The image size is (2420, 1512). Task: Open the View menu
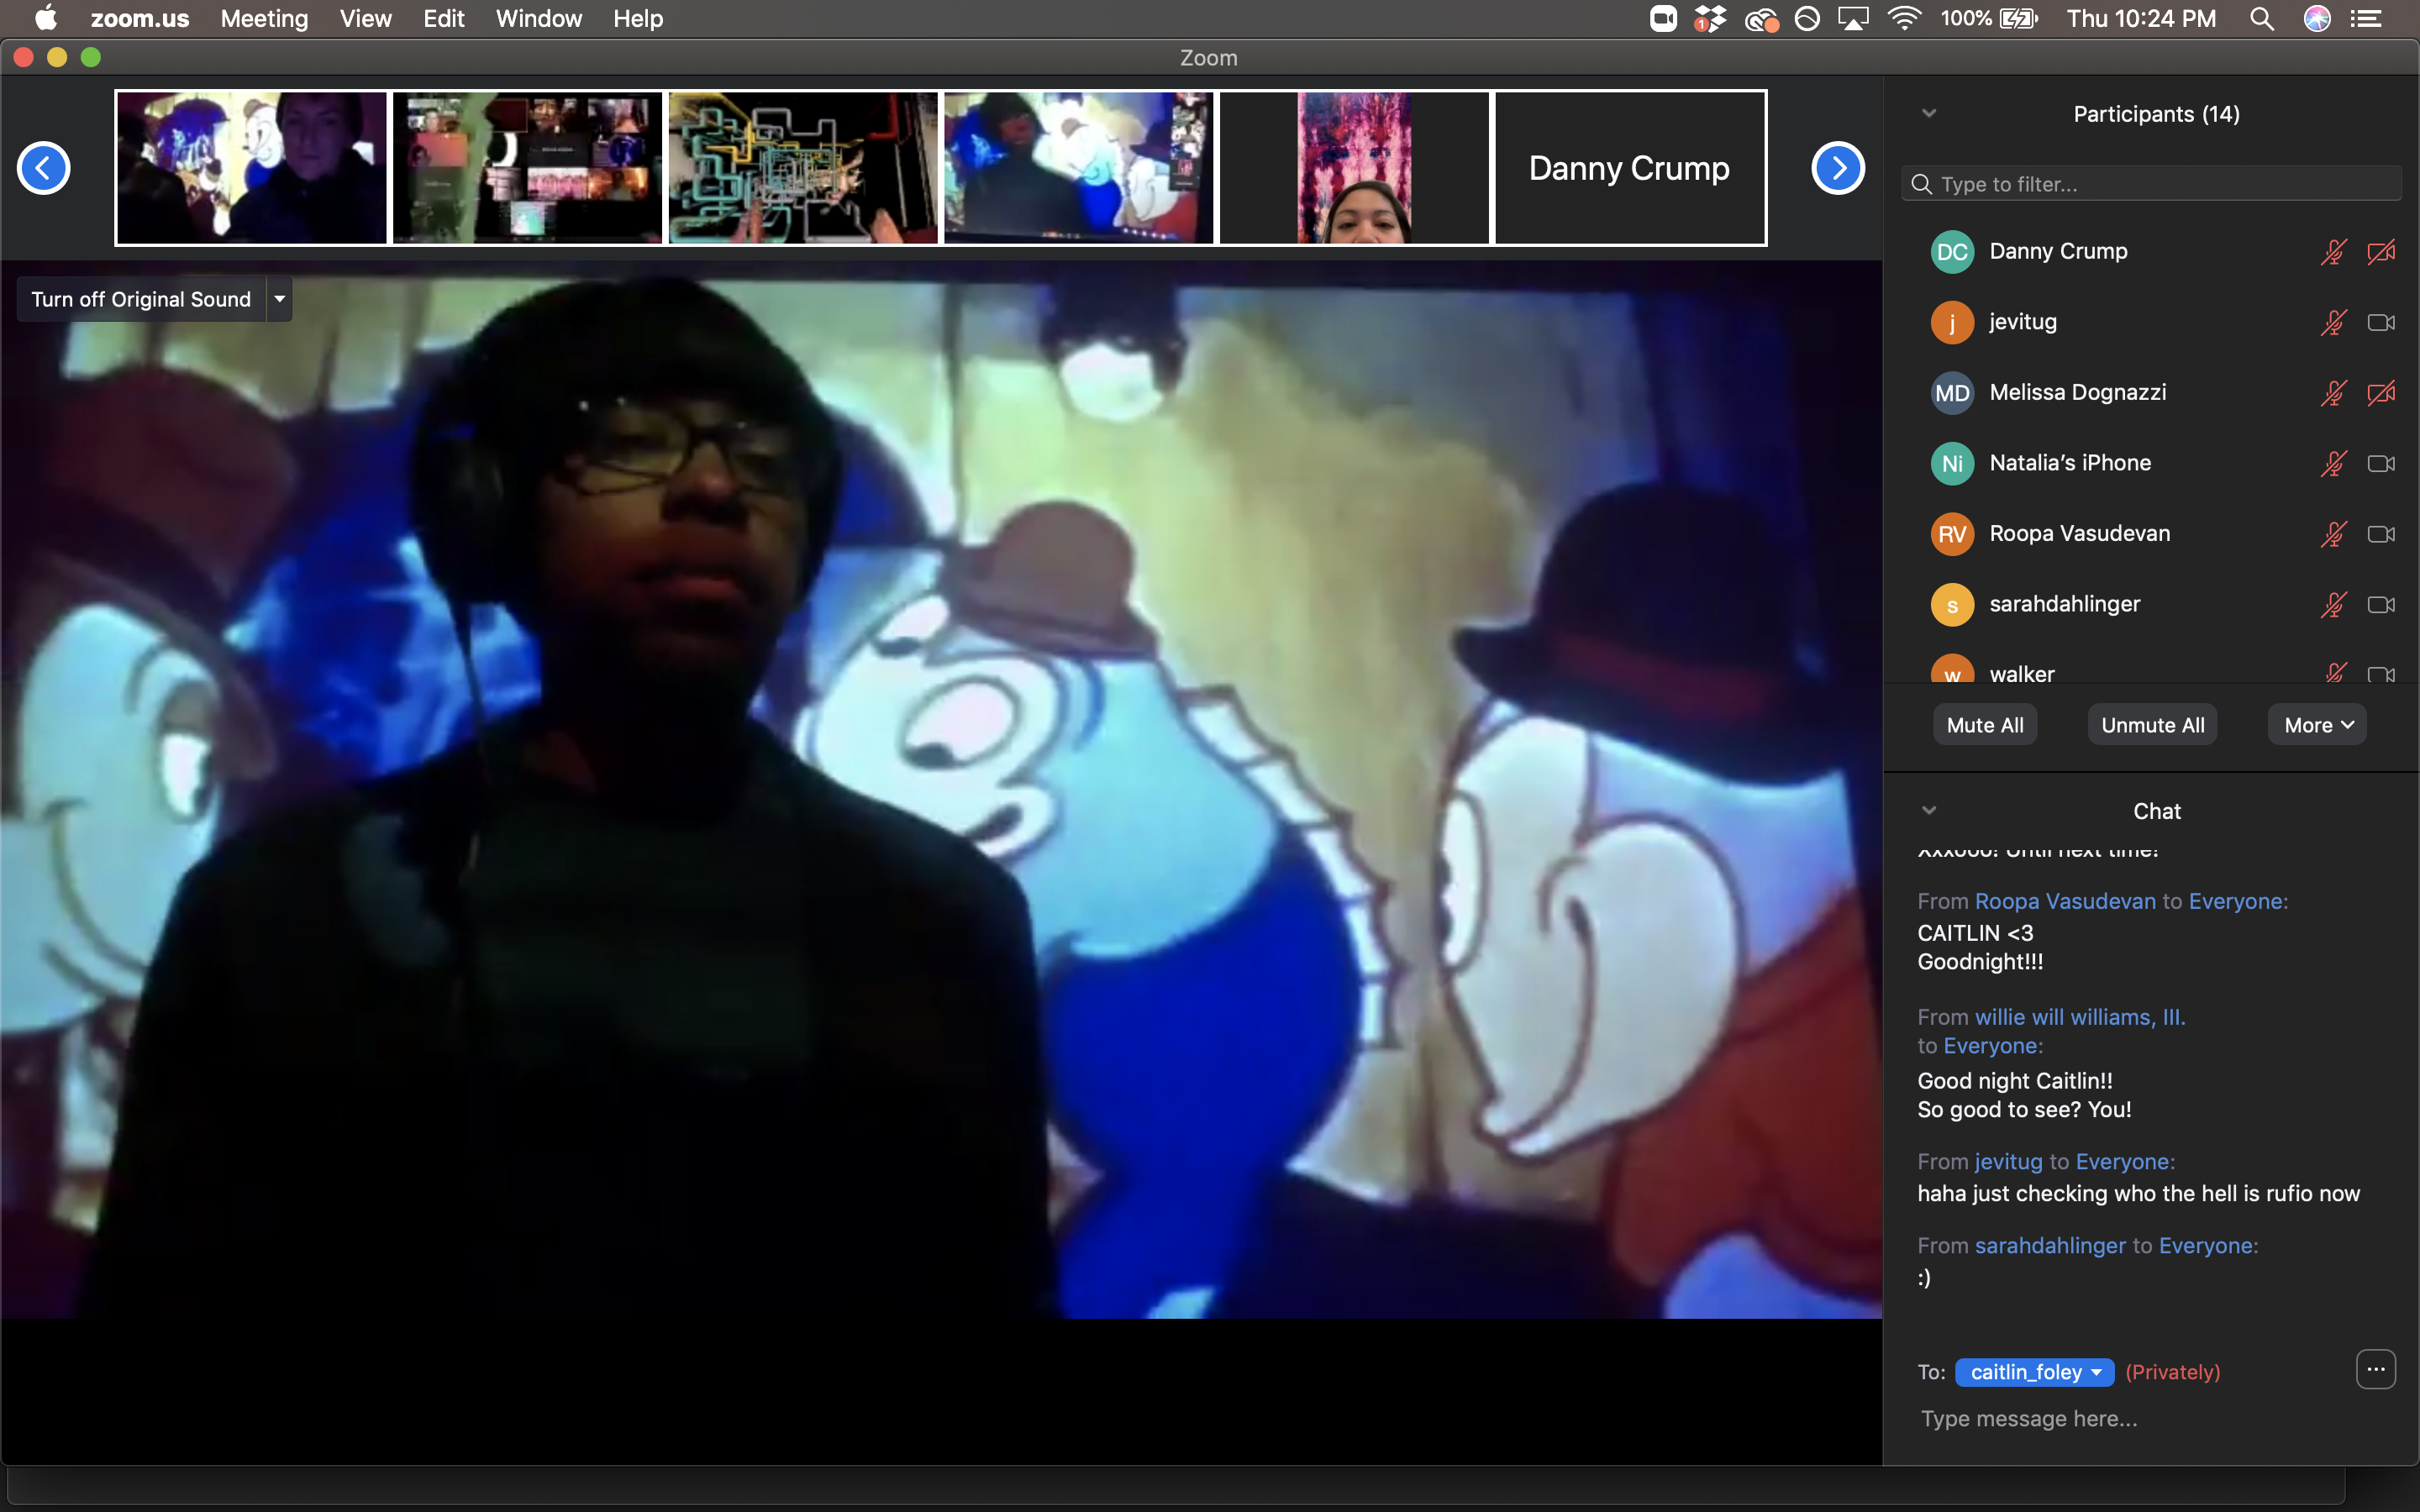[x=365, y=19]
